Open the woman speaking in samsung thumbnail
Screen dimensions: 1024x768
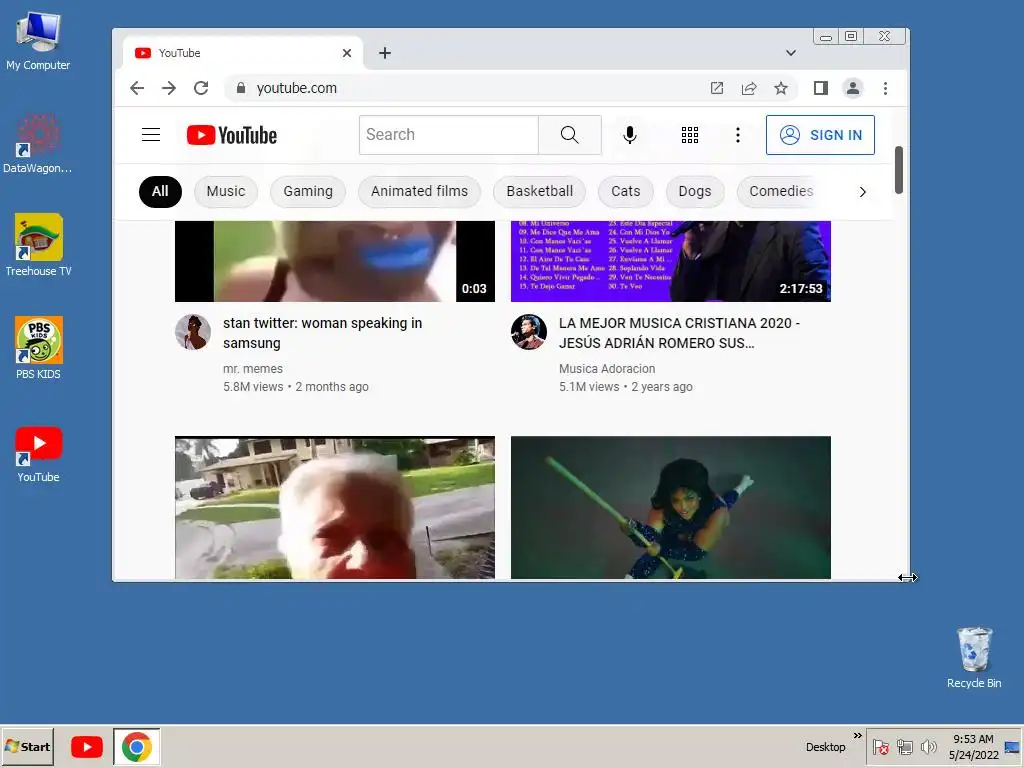tap(335, 261)
